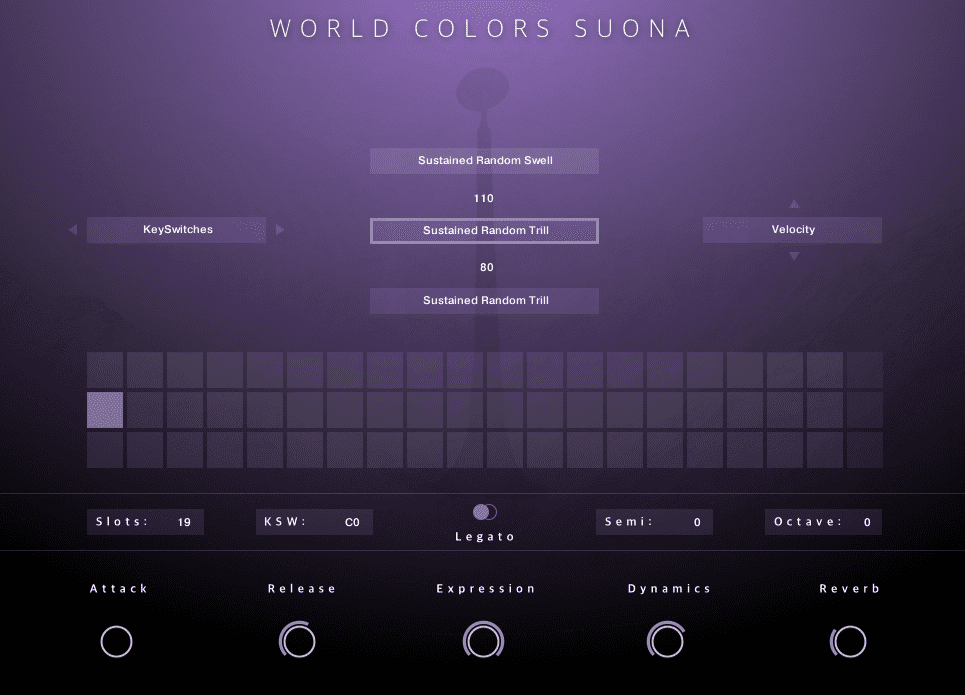Click the left arrow beside KeySwitches
This screenshot has height=695, width=965.
click(72, 230)
